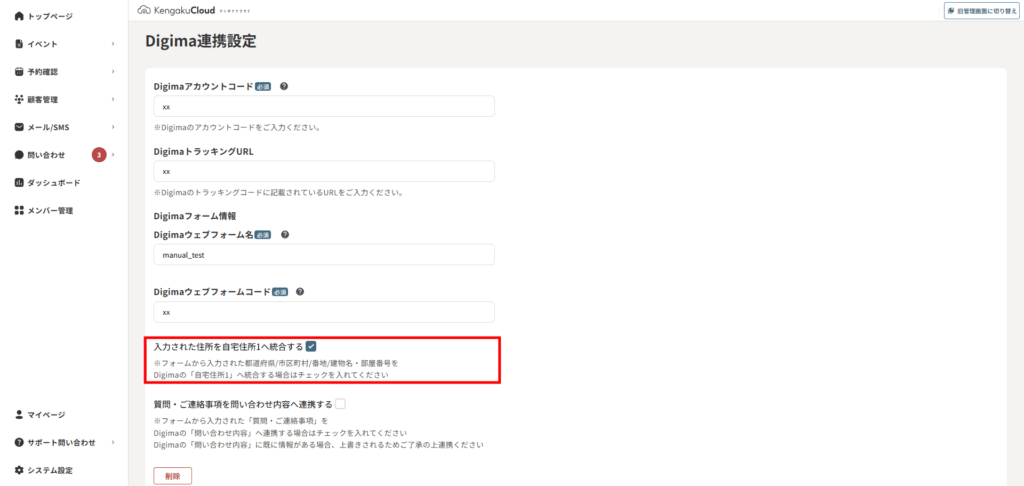
Task: Click the document icon beside イベント
Action: coord(19,44)
